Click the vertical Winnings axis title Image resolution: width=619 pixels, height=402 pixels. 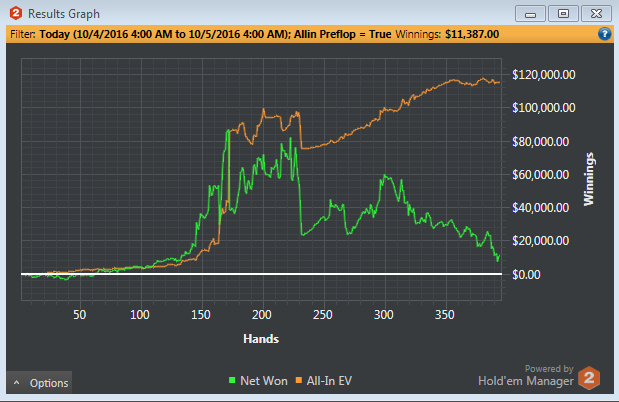click(589, 179)
